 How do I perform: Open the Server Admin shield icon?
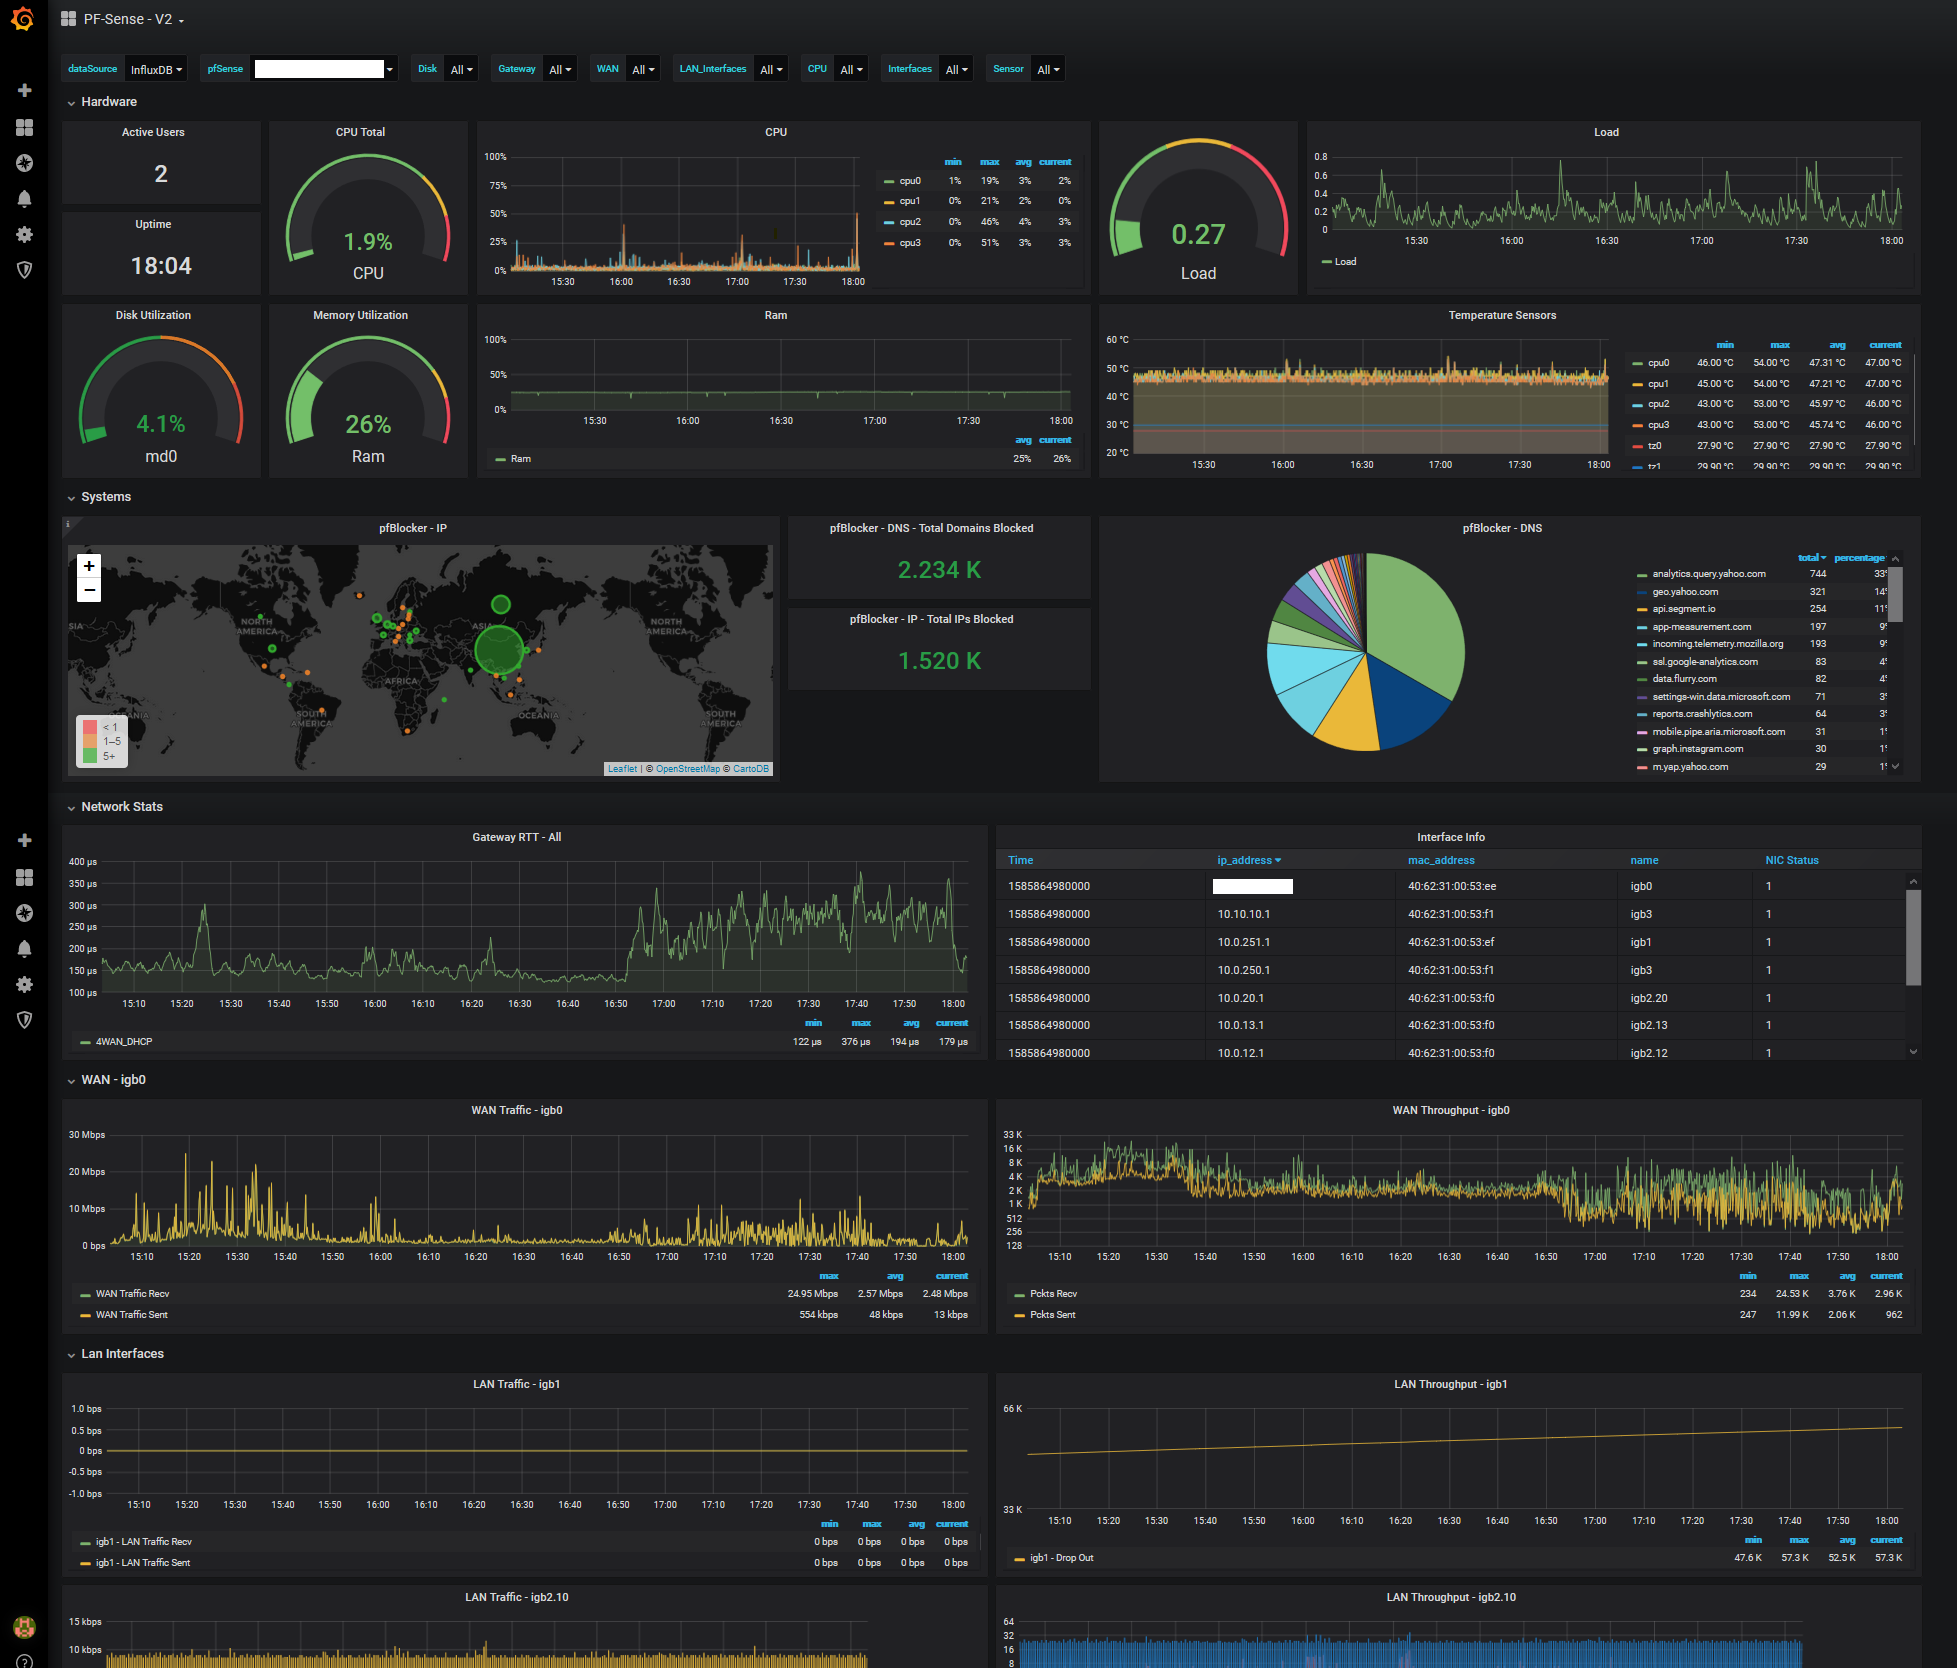point(25,270)
